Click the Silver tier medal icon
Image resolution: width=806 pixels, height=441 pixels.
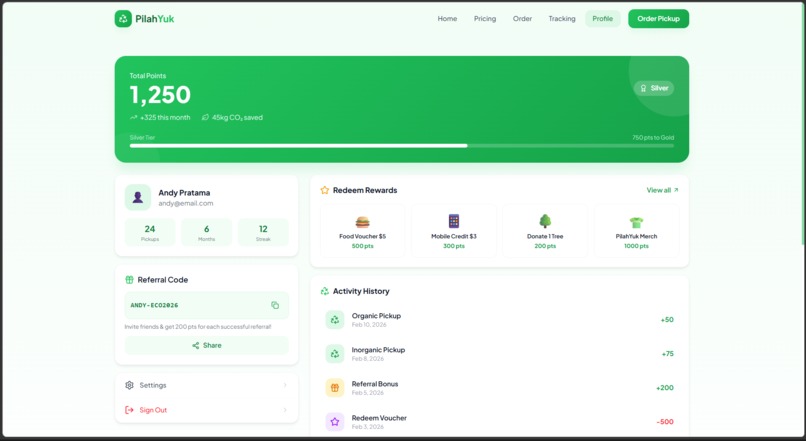click(x=643, y=88)
